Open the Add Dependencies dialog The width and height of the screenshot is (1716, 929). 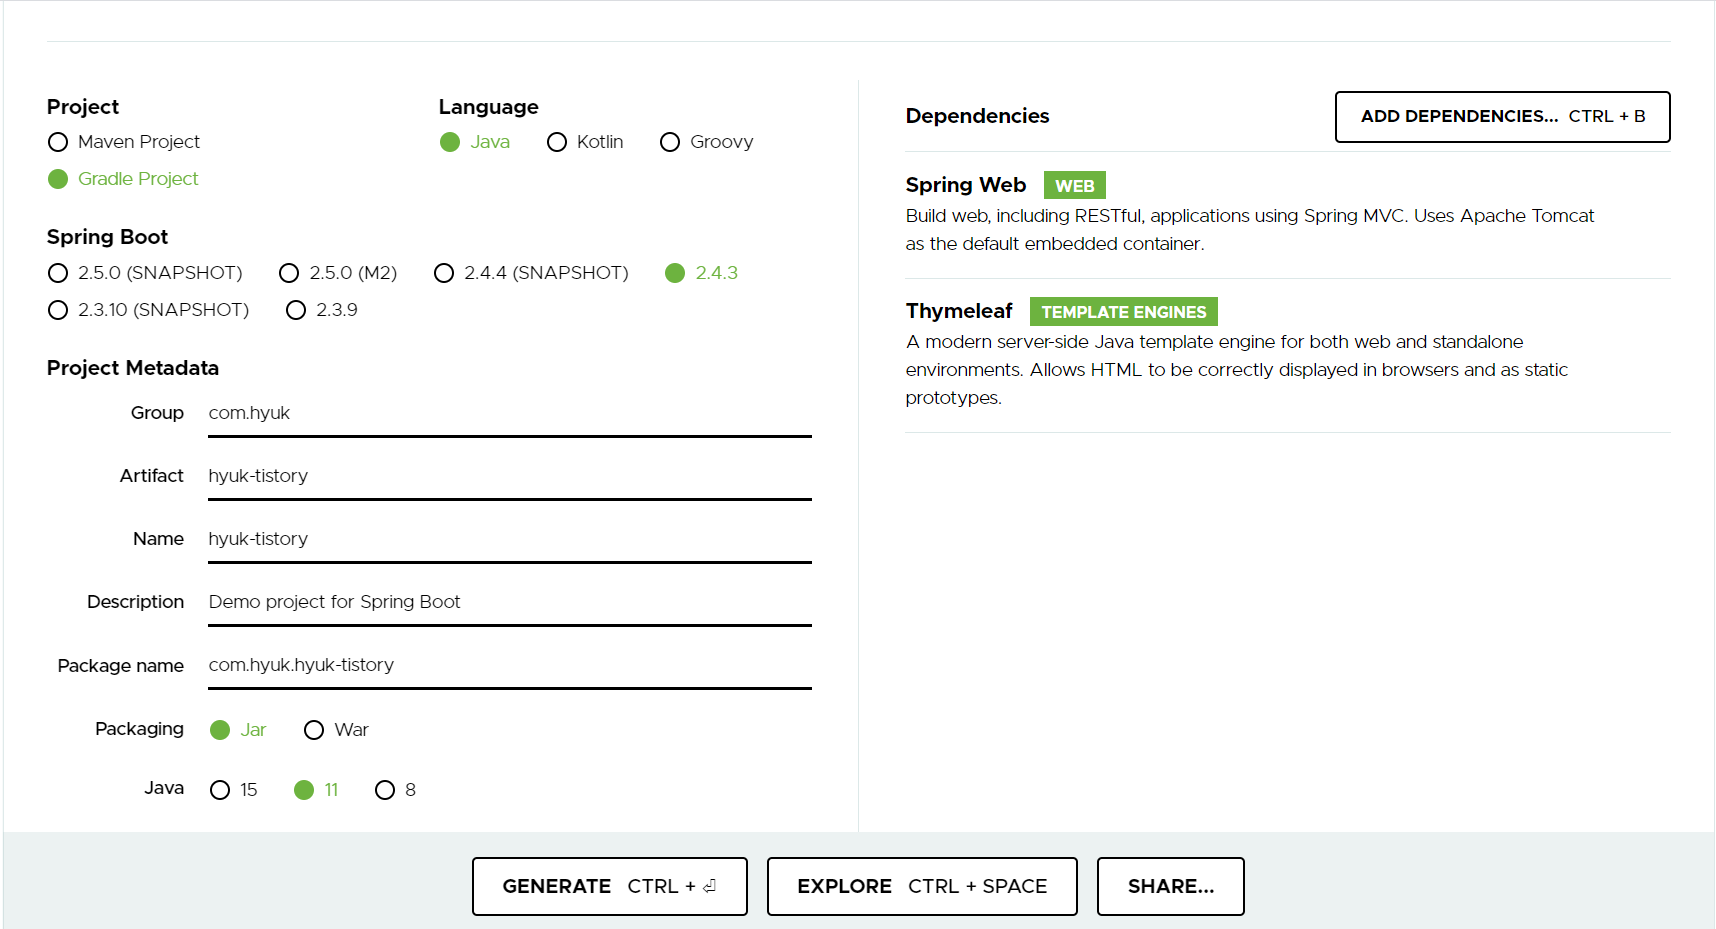point(1502,117)
